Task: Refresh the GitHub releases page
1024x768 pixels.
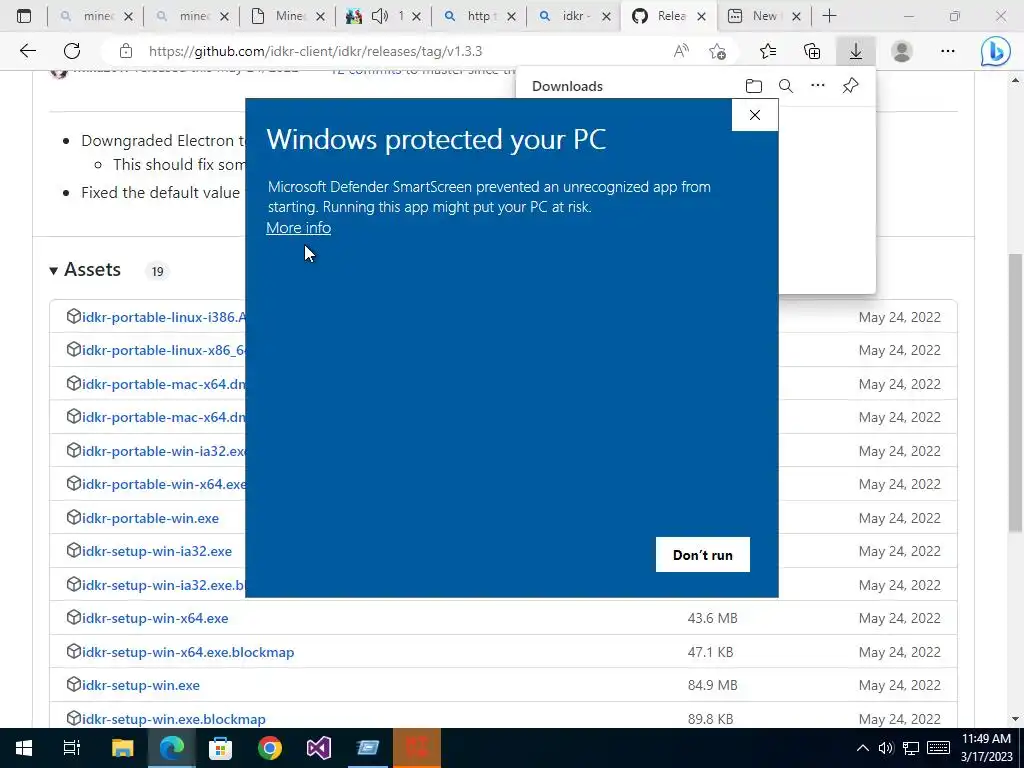Action: [x=72, y=51]
